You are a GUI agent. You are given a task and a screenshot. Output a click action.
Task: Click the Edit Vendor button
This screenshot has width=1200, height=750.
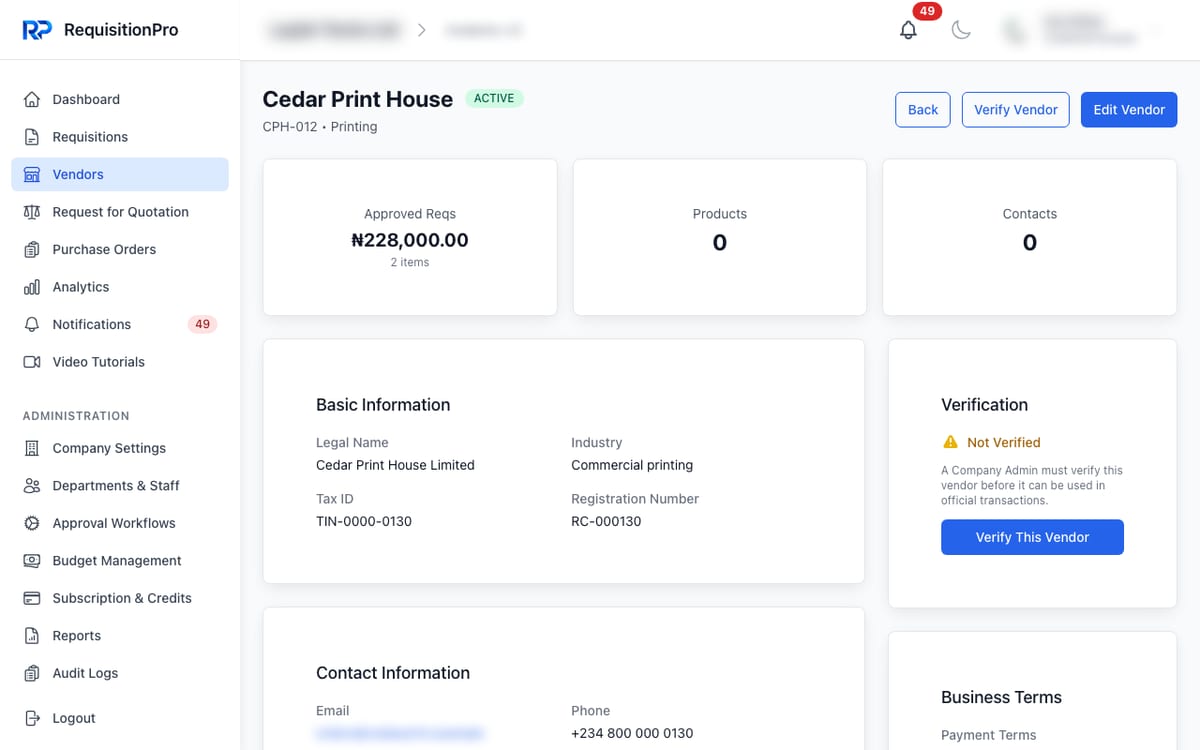[x=1129, y=110]
